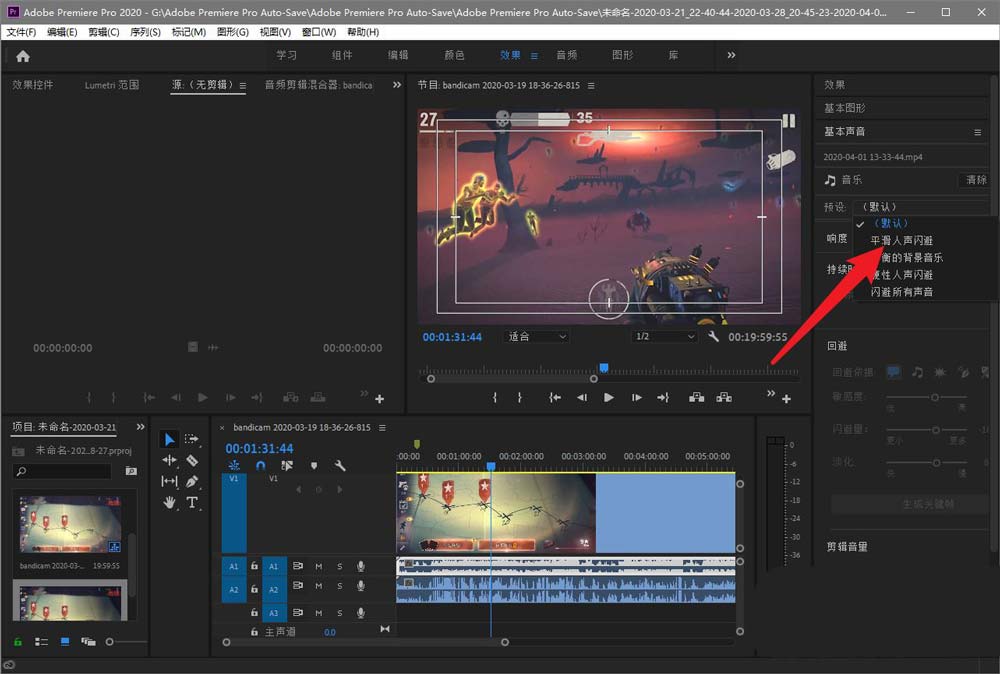Viewport: 1000px width, 674px height.
Task: Open the 基本声音 panel menu
Action: click(x=977, y=132)
